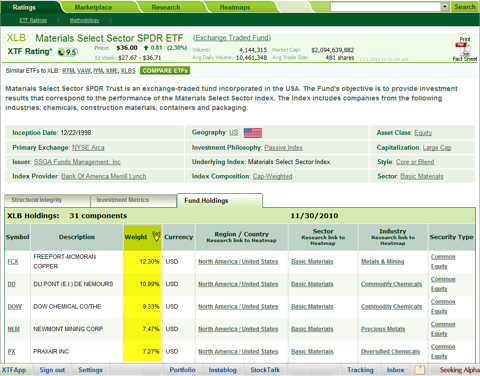This screenshot has width=480, height=376.
Task: Open the search box dropdown arrow
Action: click(445, 7)
